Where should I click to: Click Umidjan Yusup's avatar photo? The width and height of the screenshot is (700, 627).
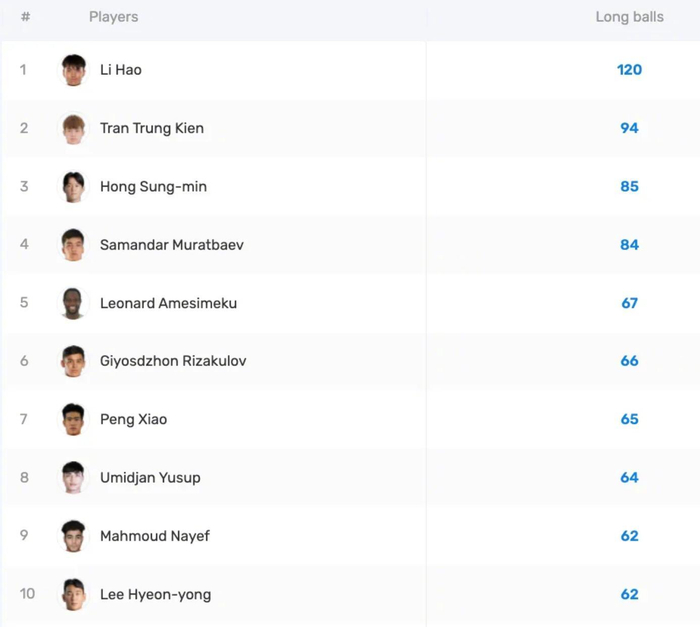pyautogui.click(x=73, y=478)
